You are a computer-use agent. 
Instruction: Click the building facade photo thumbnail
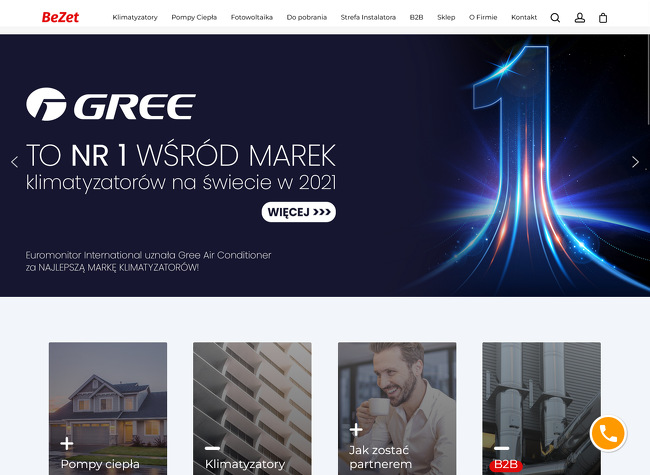click(x=252, y=408)
